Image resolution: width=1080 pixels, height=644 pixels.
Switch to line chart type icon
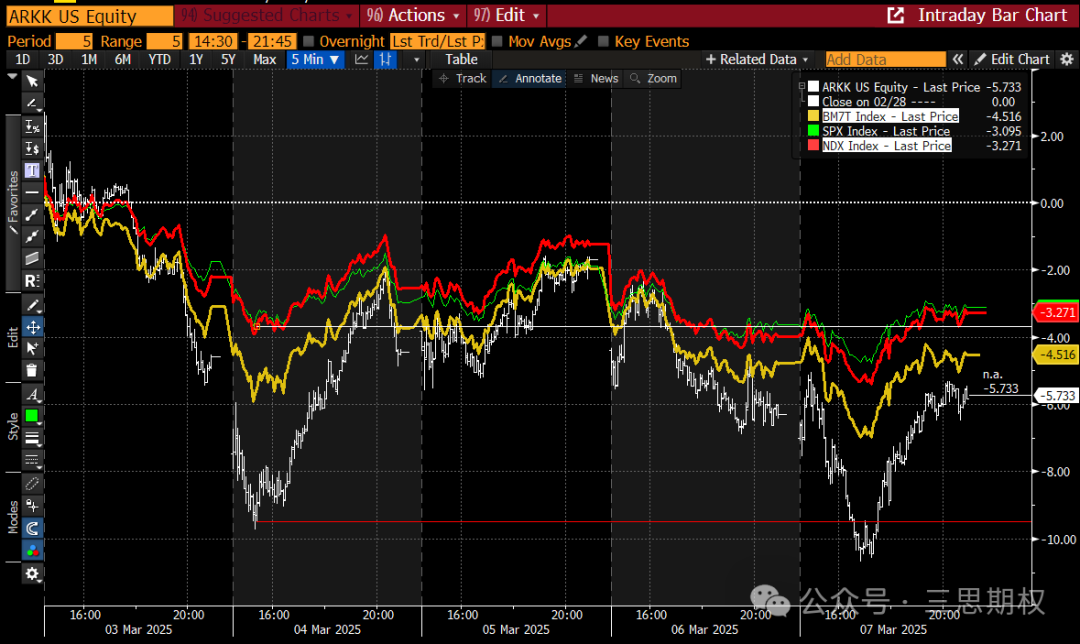coord(362,59)
